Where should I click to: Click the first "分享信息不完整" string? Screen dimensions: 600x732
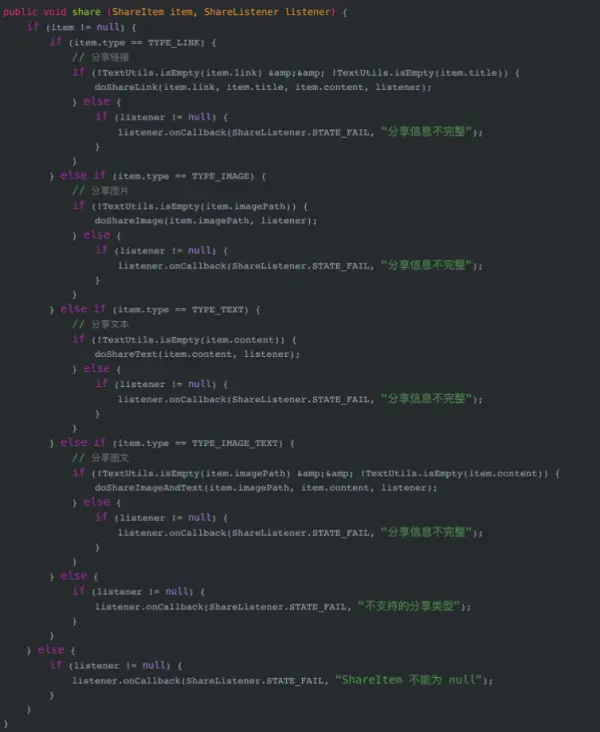point(426,132)
